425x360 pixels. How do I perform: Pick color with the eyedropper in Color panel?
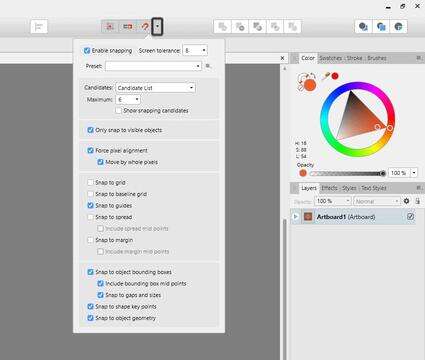click(325, 76)
